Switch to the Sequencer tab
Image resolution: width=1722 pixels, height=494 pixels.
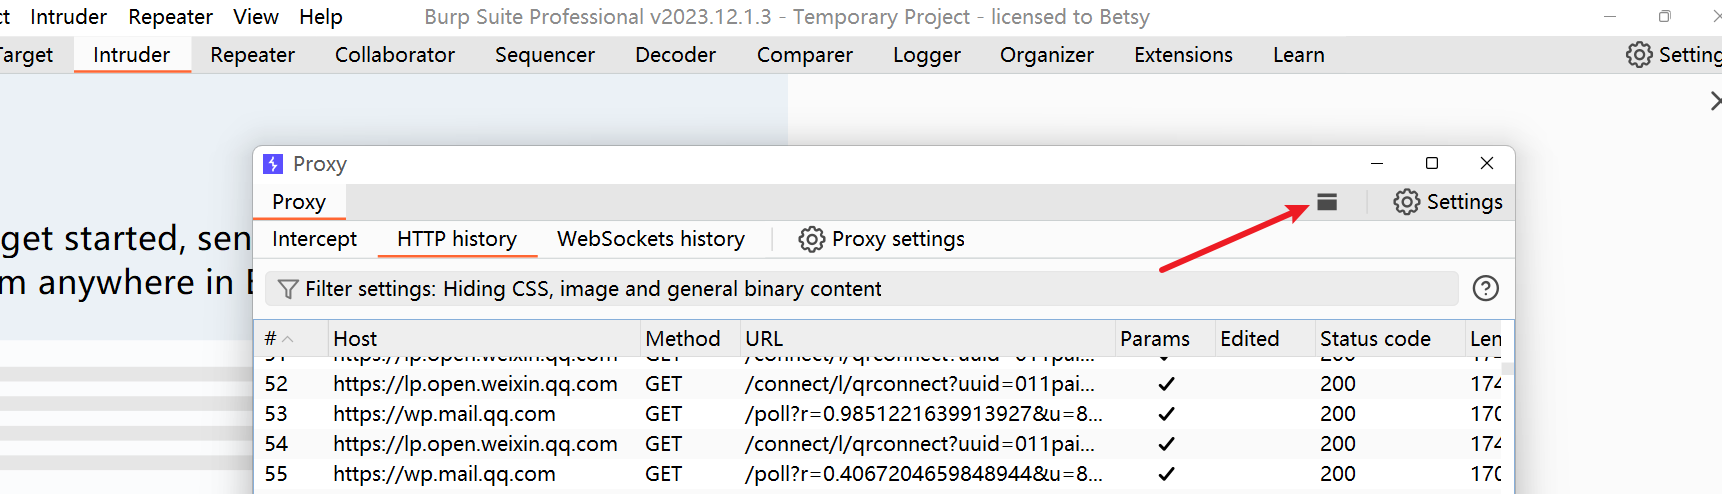coord(545,55)
